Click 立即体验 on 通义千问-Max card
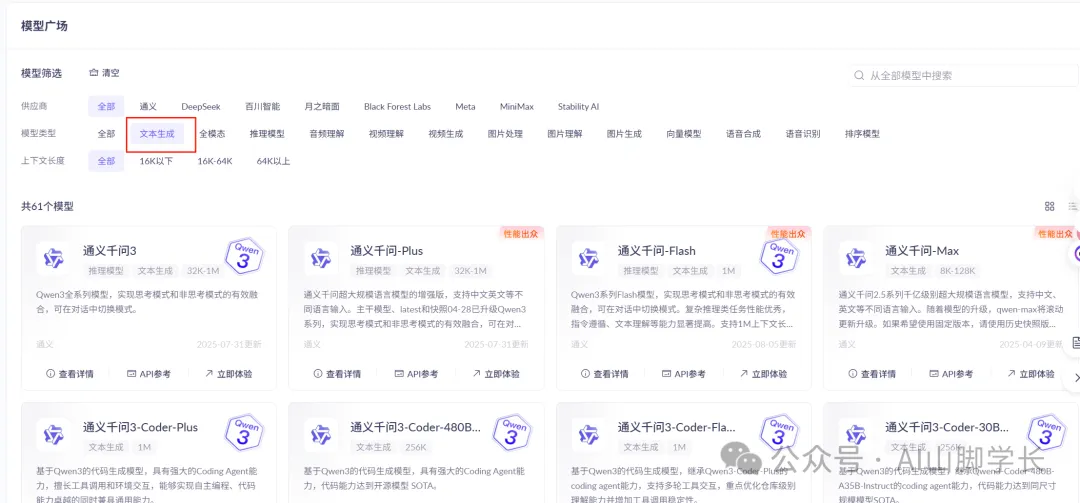 (1030, 374)
